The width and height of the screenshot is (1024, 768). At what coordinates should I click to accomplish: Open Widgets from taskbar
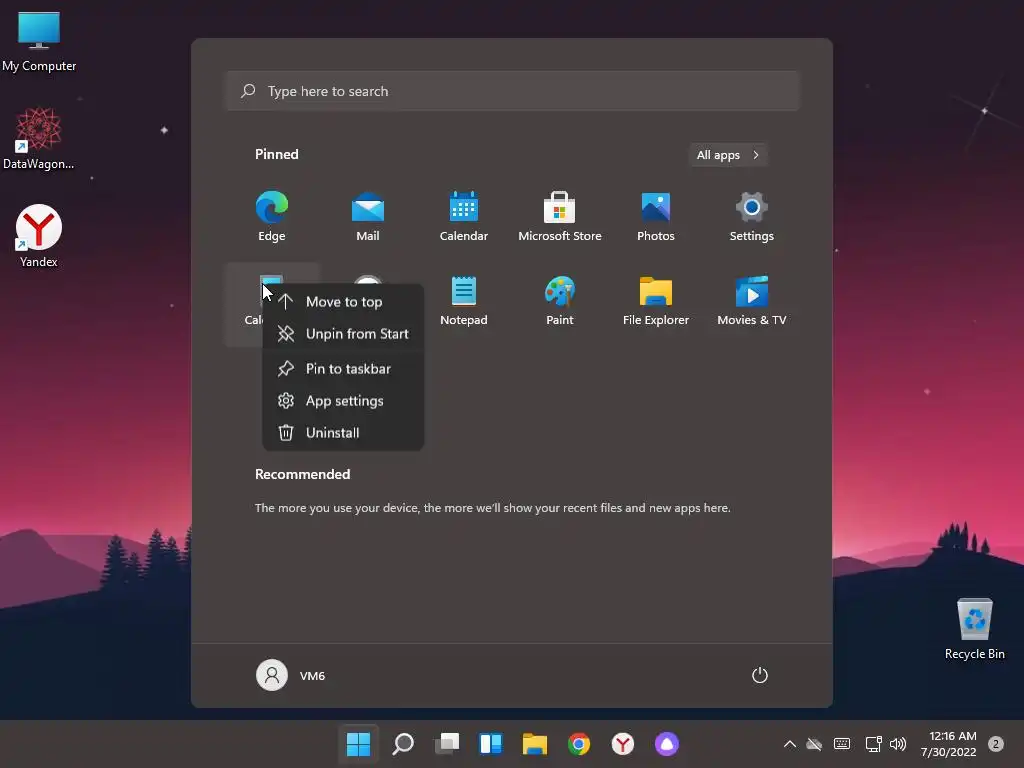491,744
